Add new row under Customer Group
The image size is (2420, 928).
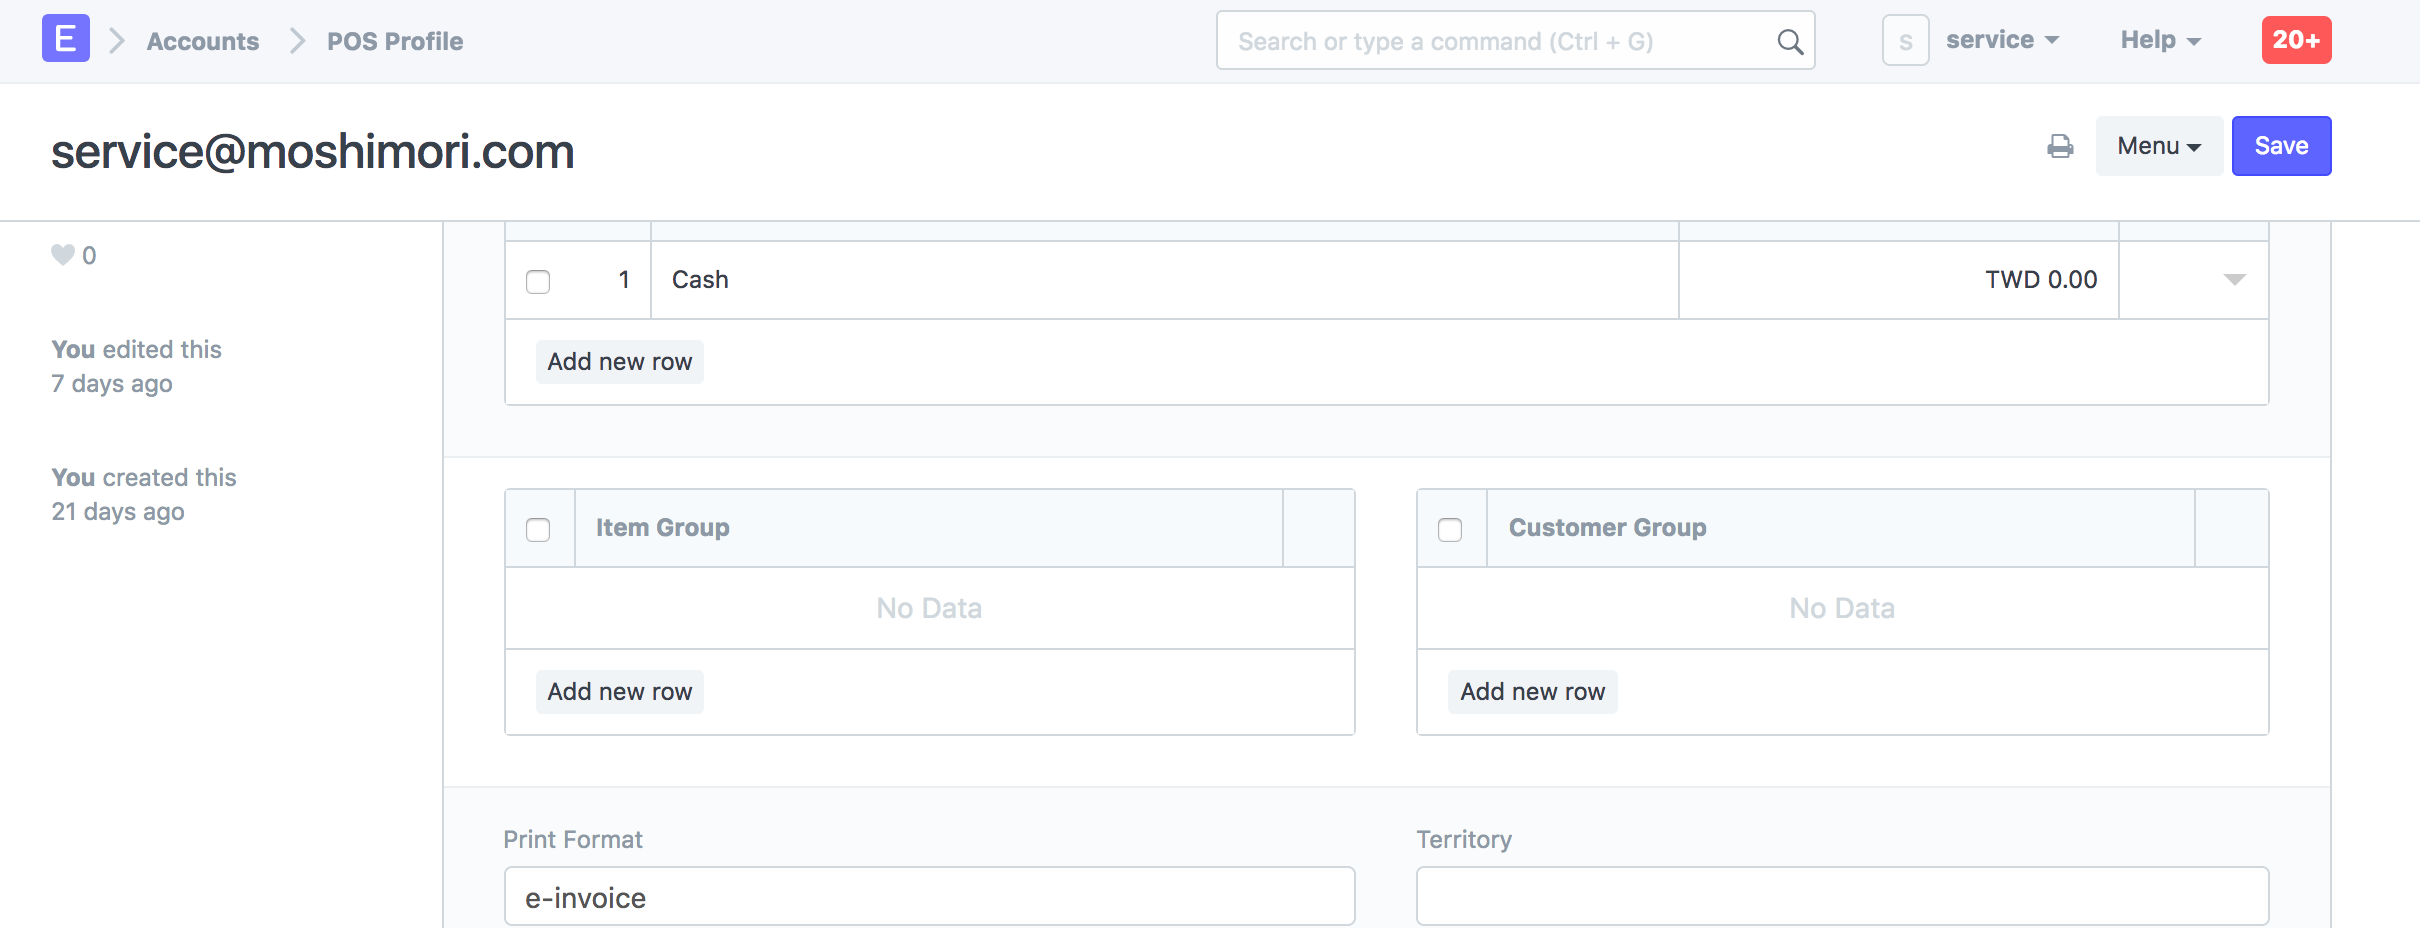1532,692
